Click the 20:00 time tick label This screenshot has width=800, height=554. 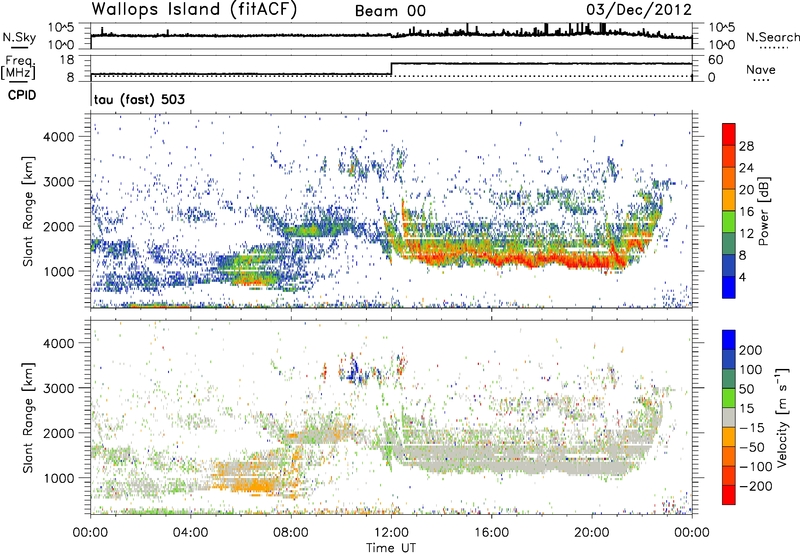(x=591, y=533)
